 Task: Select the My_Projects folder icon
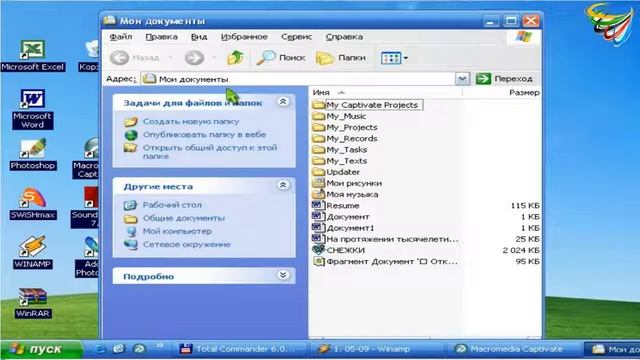pos(318,127)
